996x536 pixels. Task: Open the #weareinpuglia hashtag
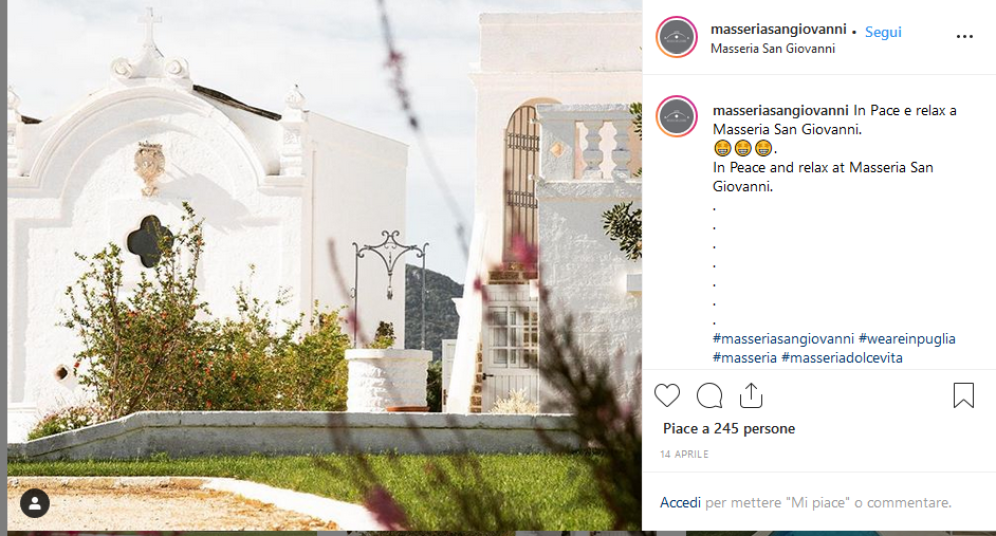(x=907, y=339)
